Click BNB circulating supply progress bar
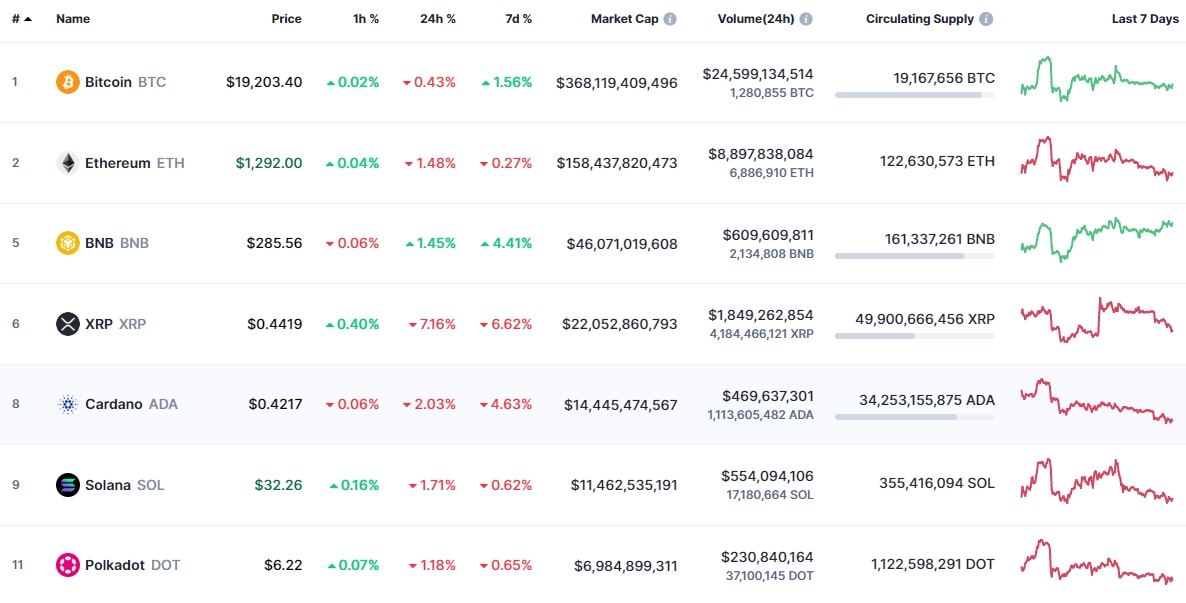This screenshot has height=603, width=1186. click(x=914, y=256)
